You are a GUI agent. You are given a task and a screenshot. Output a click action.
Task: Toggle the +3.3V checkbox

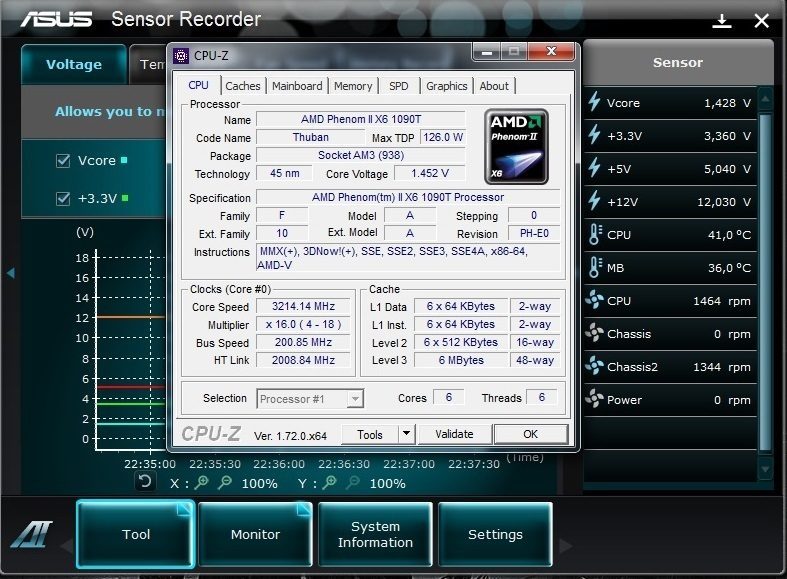(x=63, y=199)
